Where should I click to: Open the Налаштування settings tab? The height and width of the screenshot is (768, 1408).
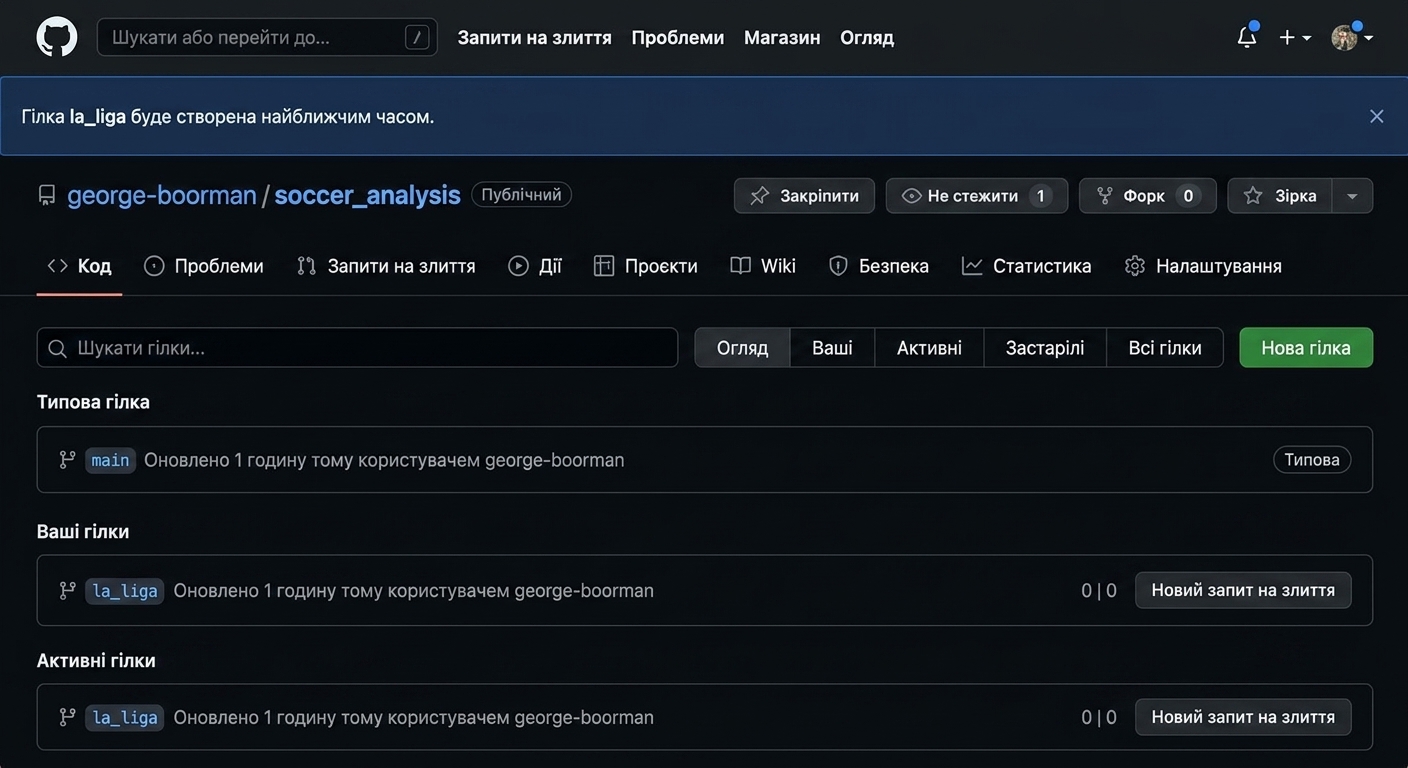tap(1203, 266)
